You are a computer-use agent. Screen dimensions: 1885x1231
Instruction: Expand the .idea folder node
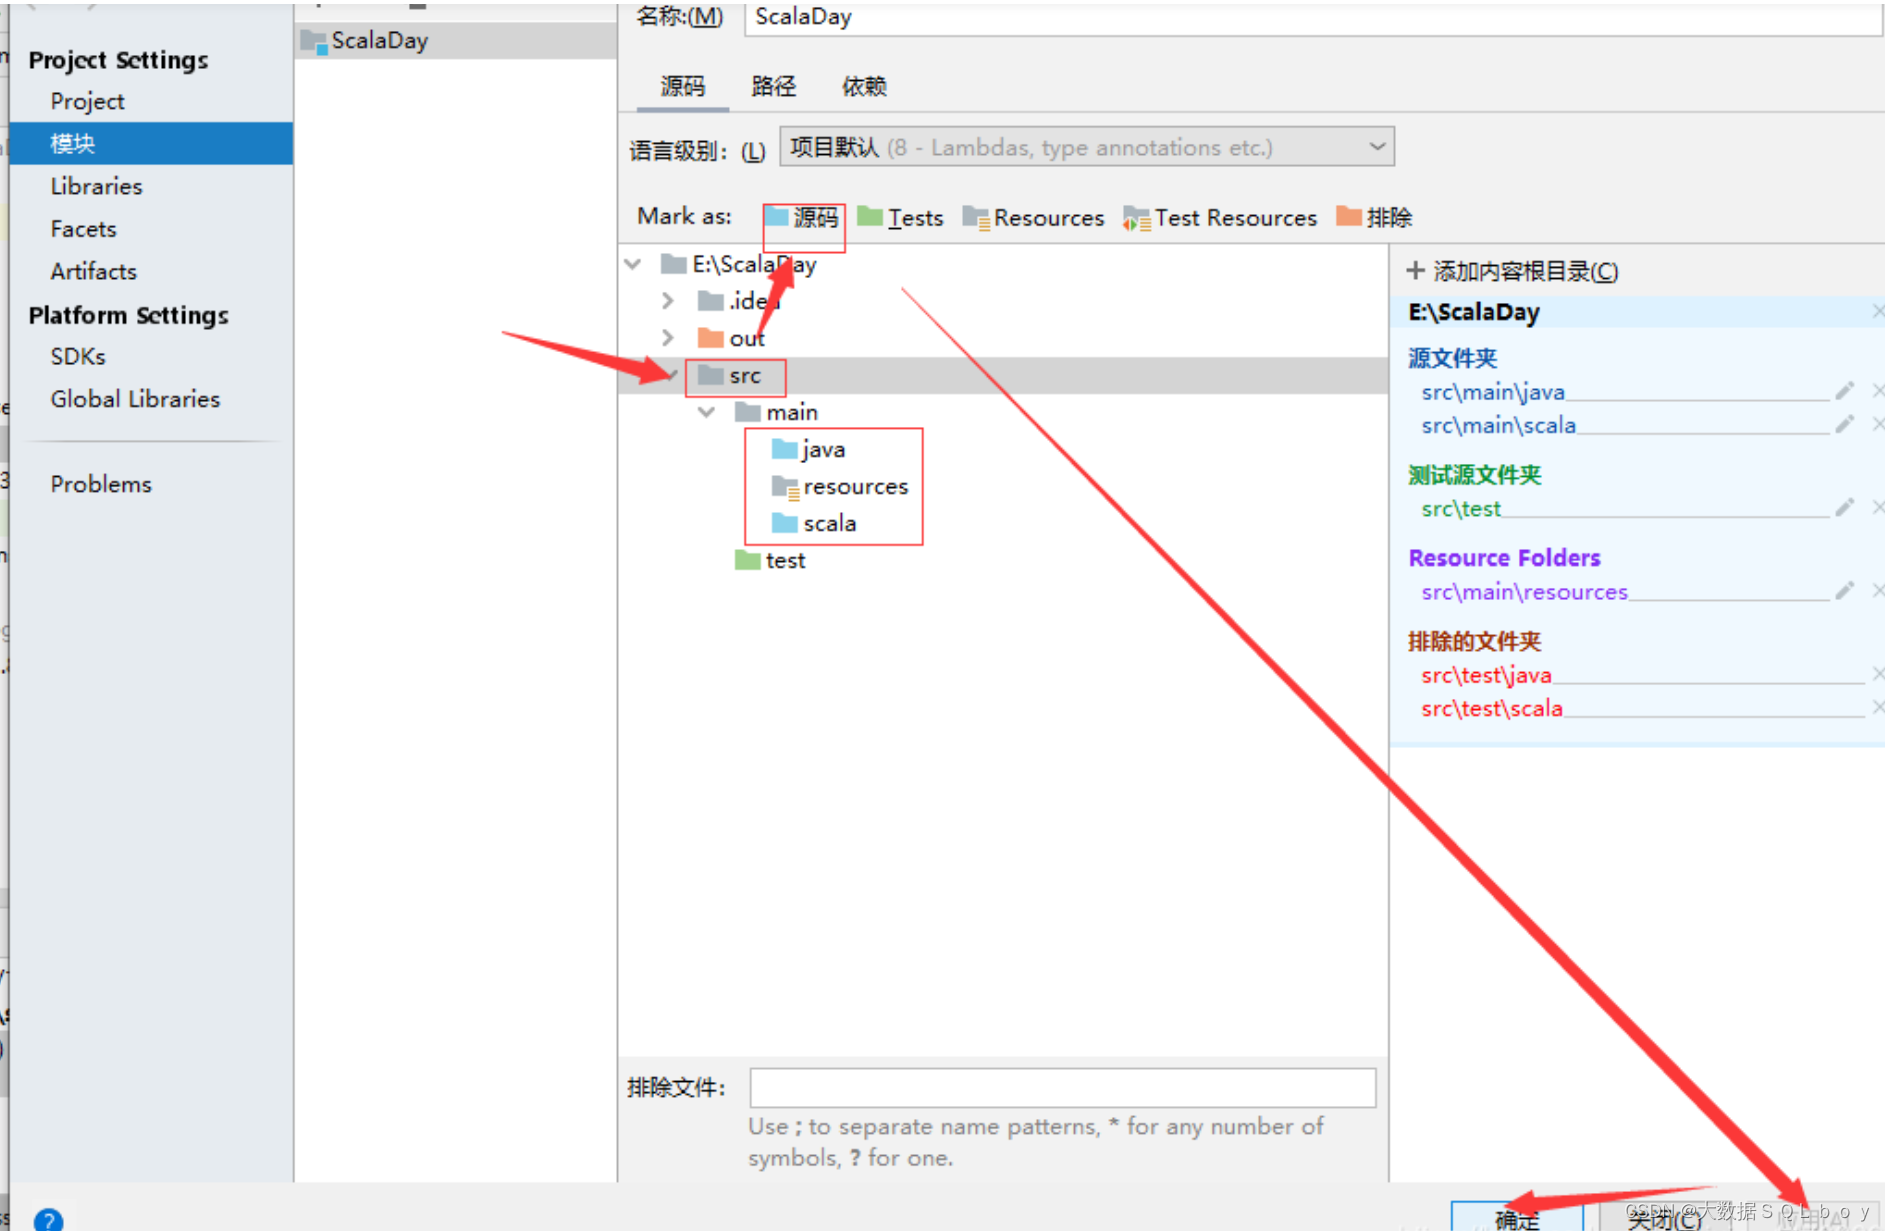pos(668,300)
